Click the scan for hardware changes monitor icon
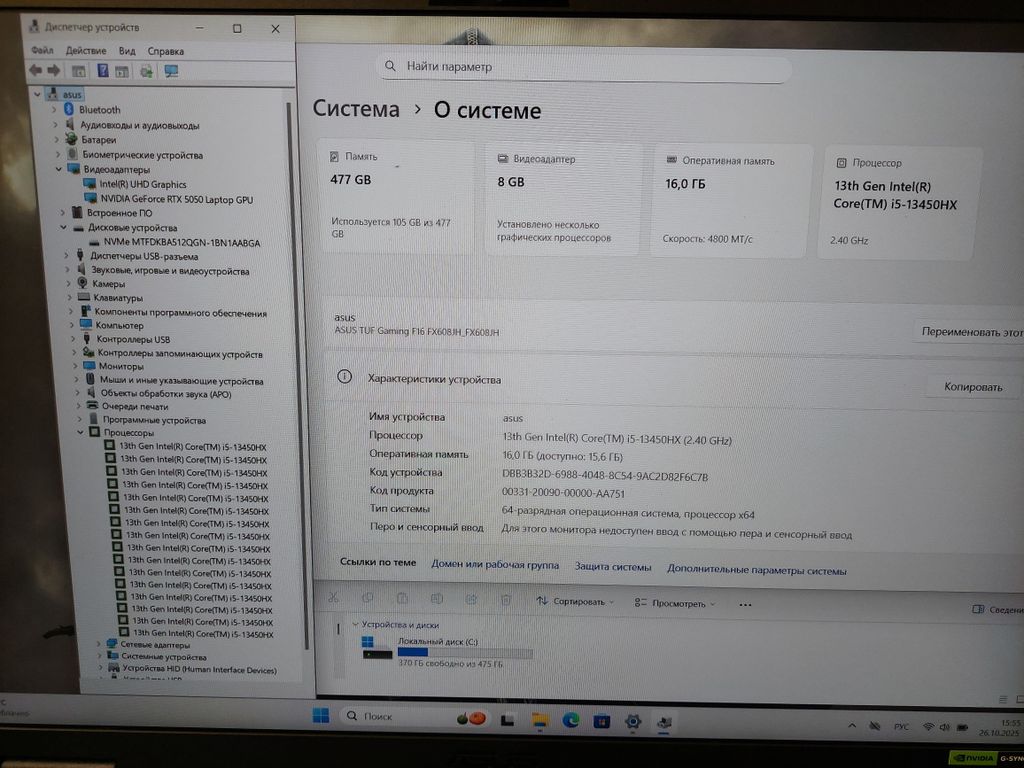1024x768 pixels. [171, 71]
